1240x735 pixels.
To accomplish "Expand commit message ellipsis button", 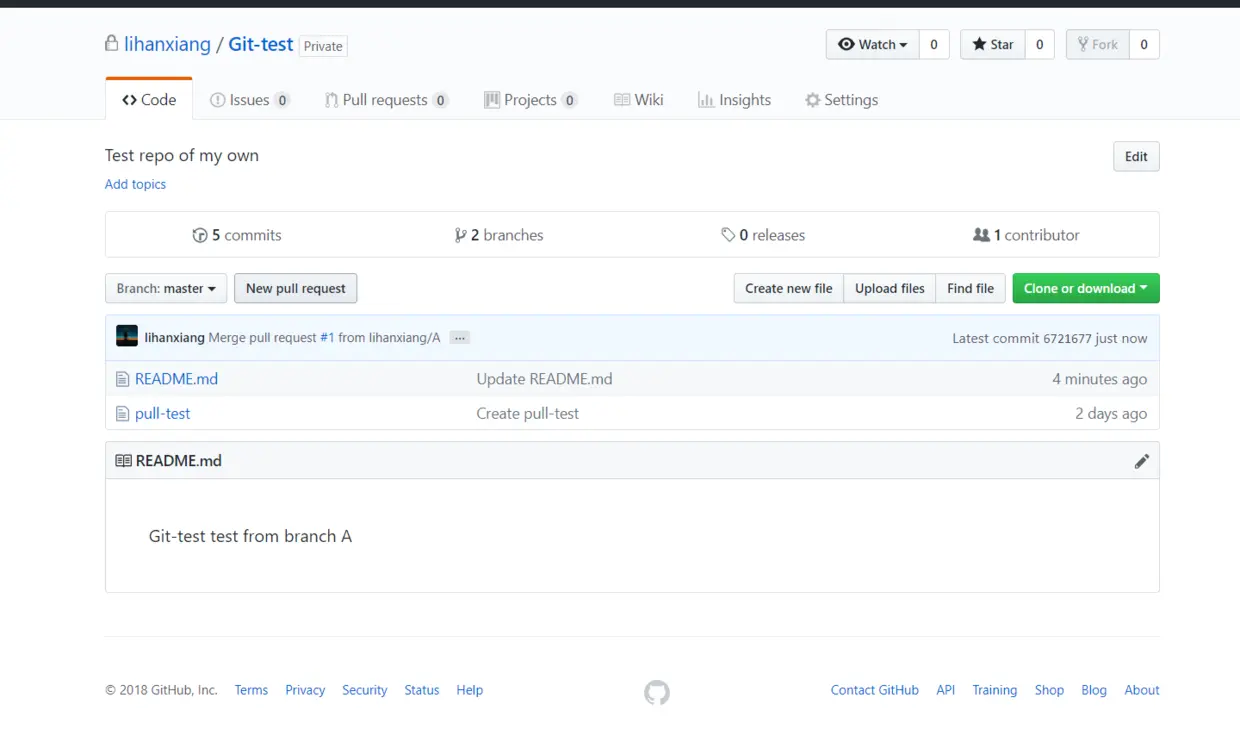I will coord(459,338).
